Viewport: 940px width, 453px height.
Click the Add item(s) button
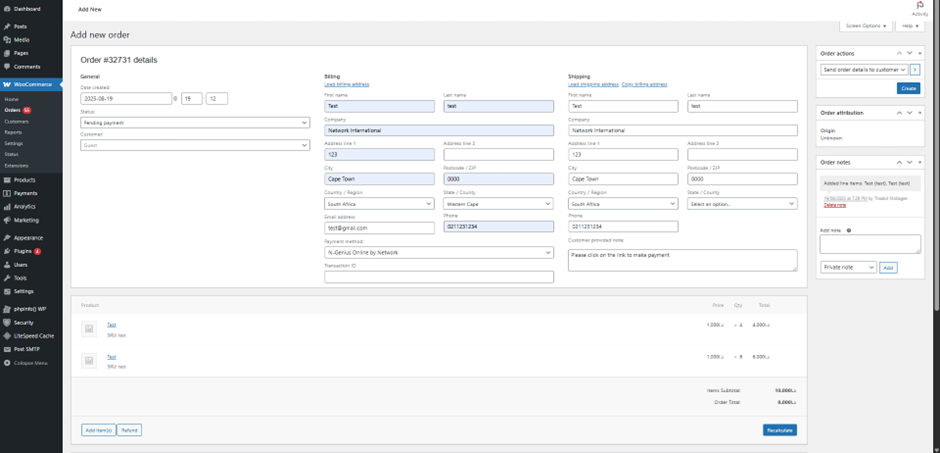pos(98,430)
